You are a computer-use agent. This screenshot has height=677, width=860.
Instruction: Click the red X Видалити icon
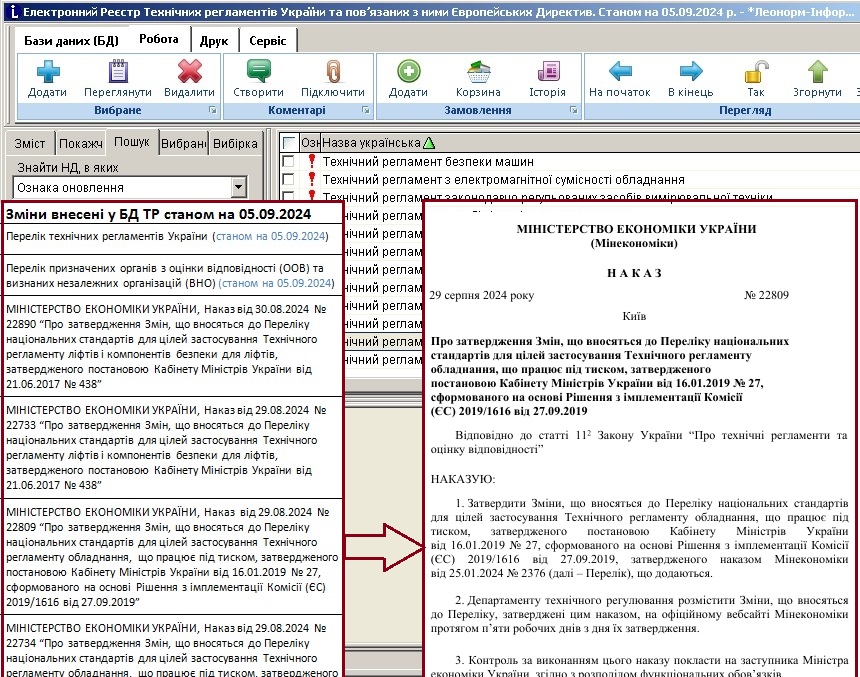tap(190, 72)
